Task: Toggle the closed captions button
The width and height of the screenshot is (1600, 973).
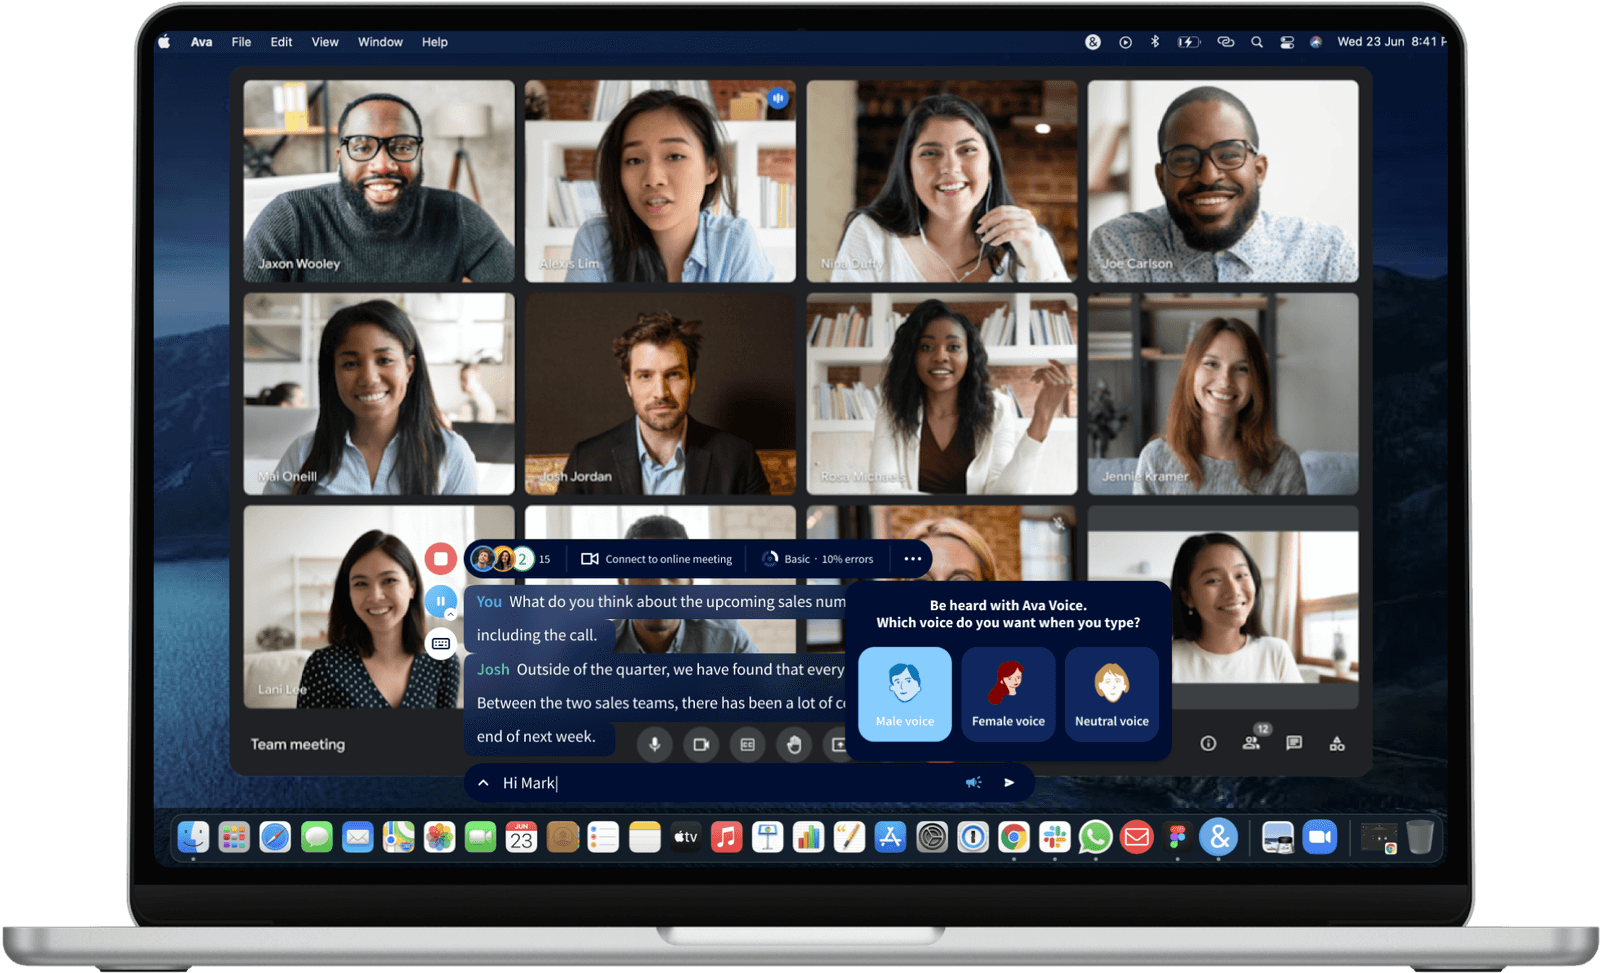Action: coord(747,744)
